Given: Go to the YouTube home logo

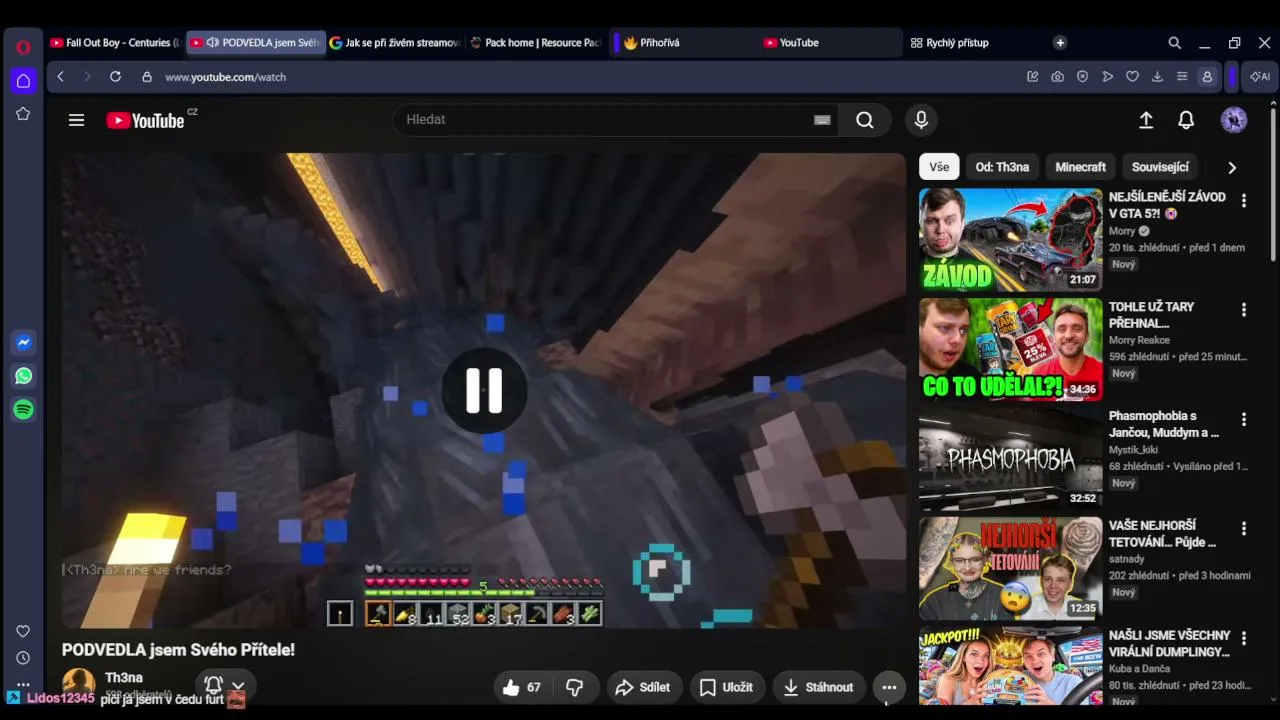Looking at the screenshot, I should [x=145, y=120].
